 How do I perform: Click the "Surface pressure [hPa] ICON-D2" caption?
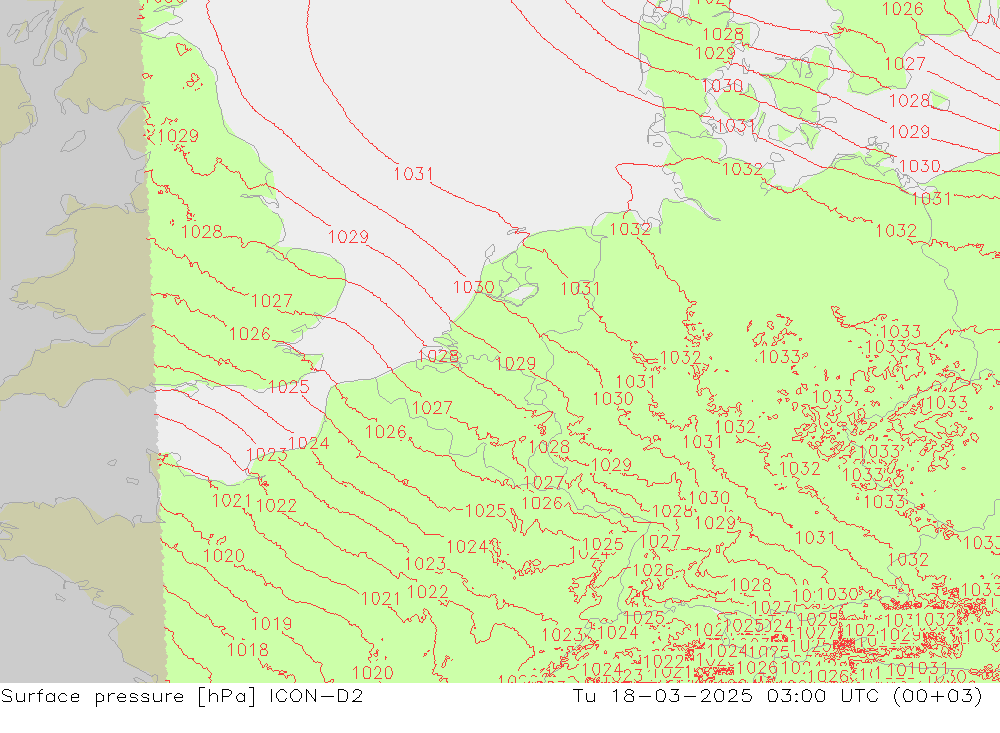point(182,696)
